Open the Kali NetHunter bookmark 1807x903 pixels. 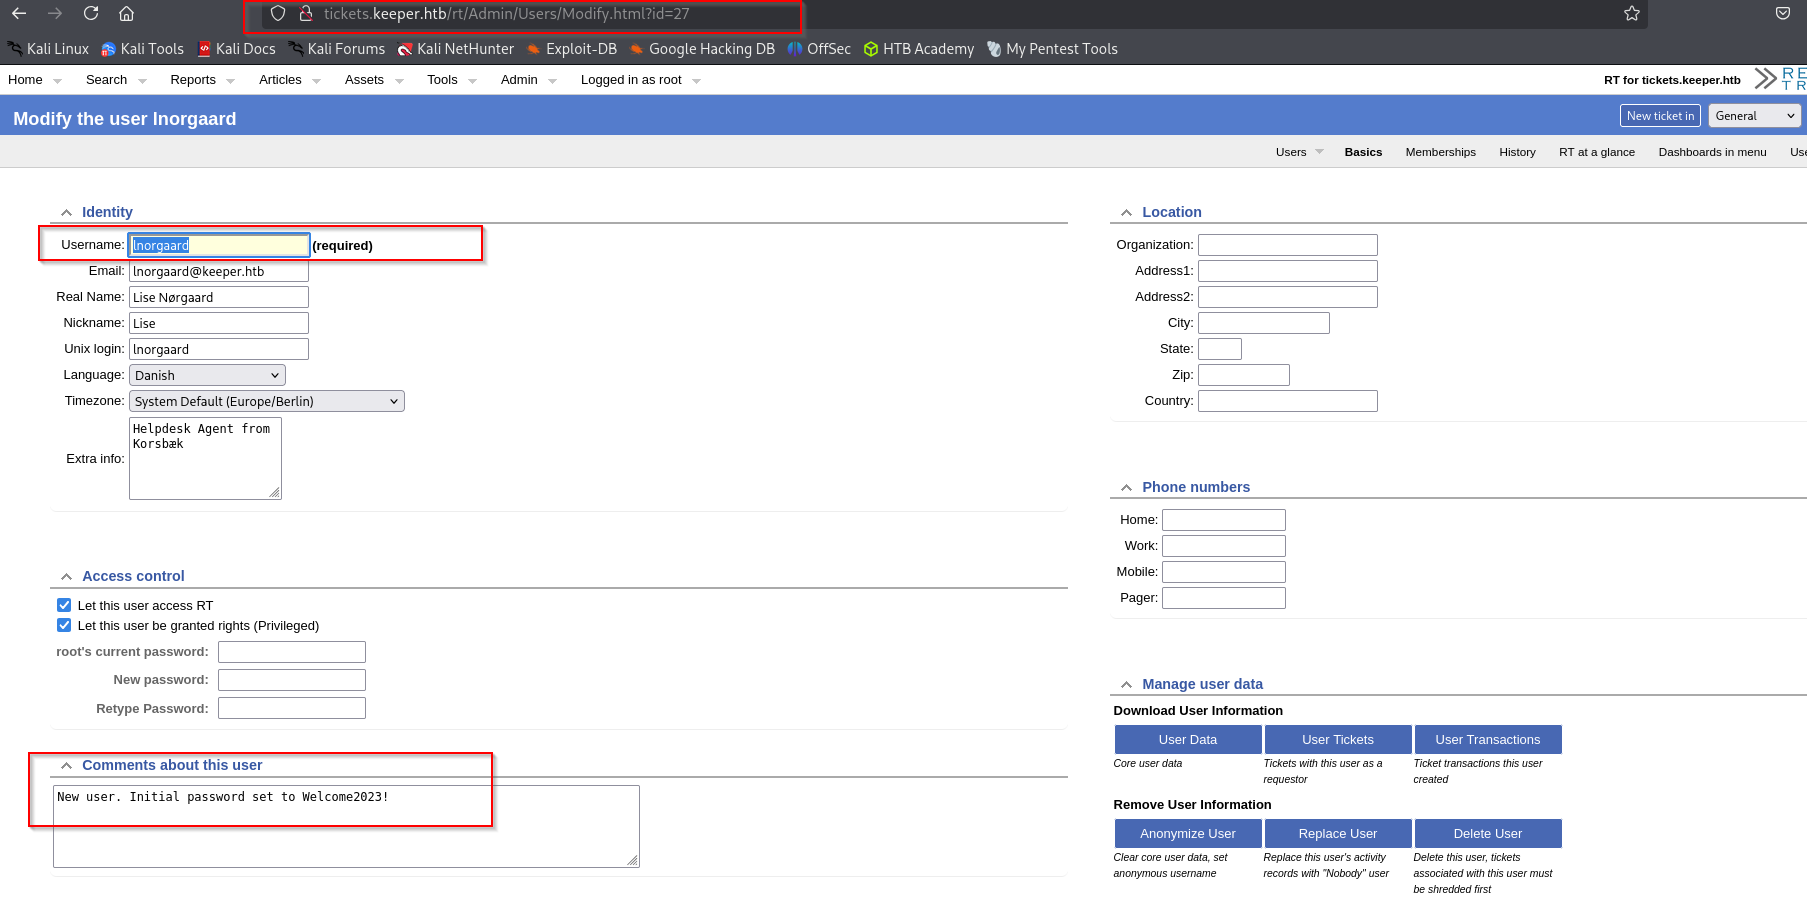pos(456,49)
